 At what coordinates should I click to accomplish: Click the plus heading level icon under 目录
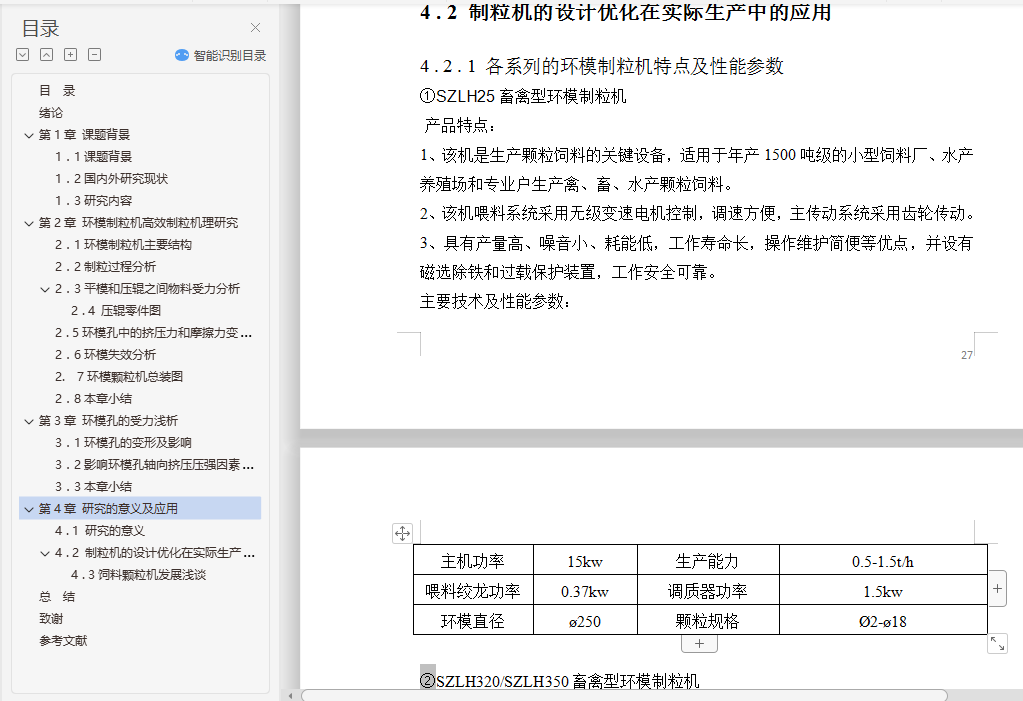click(70, 55)
